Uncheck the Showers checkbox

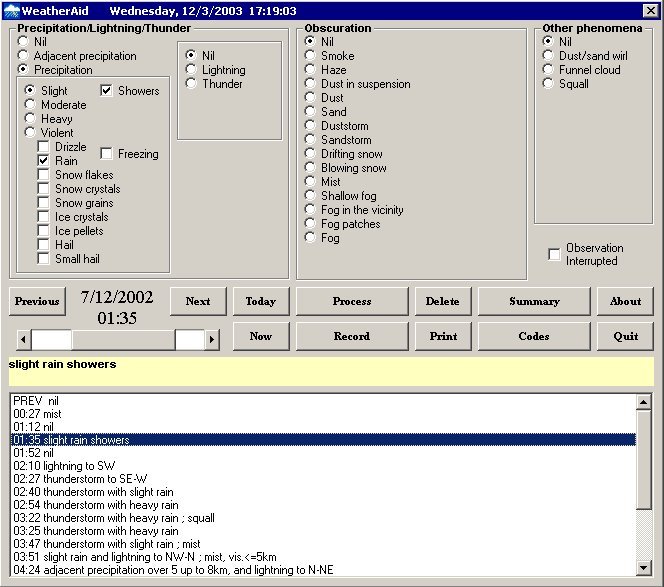106,91
